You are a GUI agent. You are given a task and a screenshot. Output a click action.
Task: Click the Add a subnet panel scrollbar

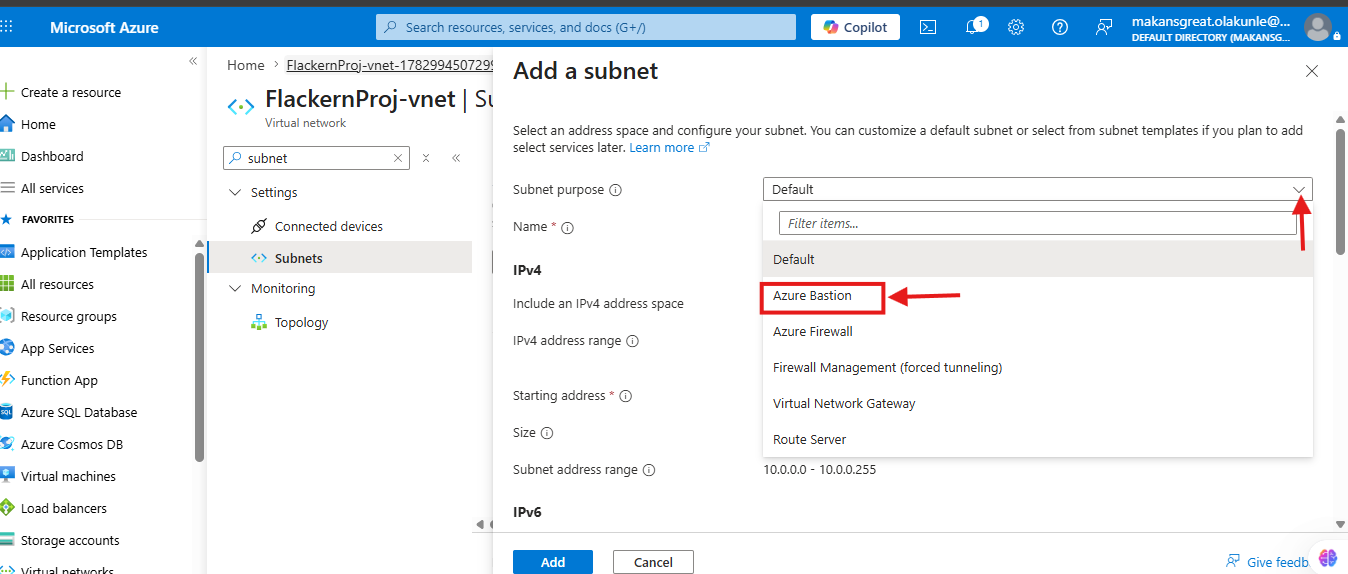pos(1340,190)
